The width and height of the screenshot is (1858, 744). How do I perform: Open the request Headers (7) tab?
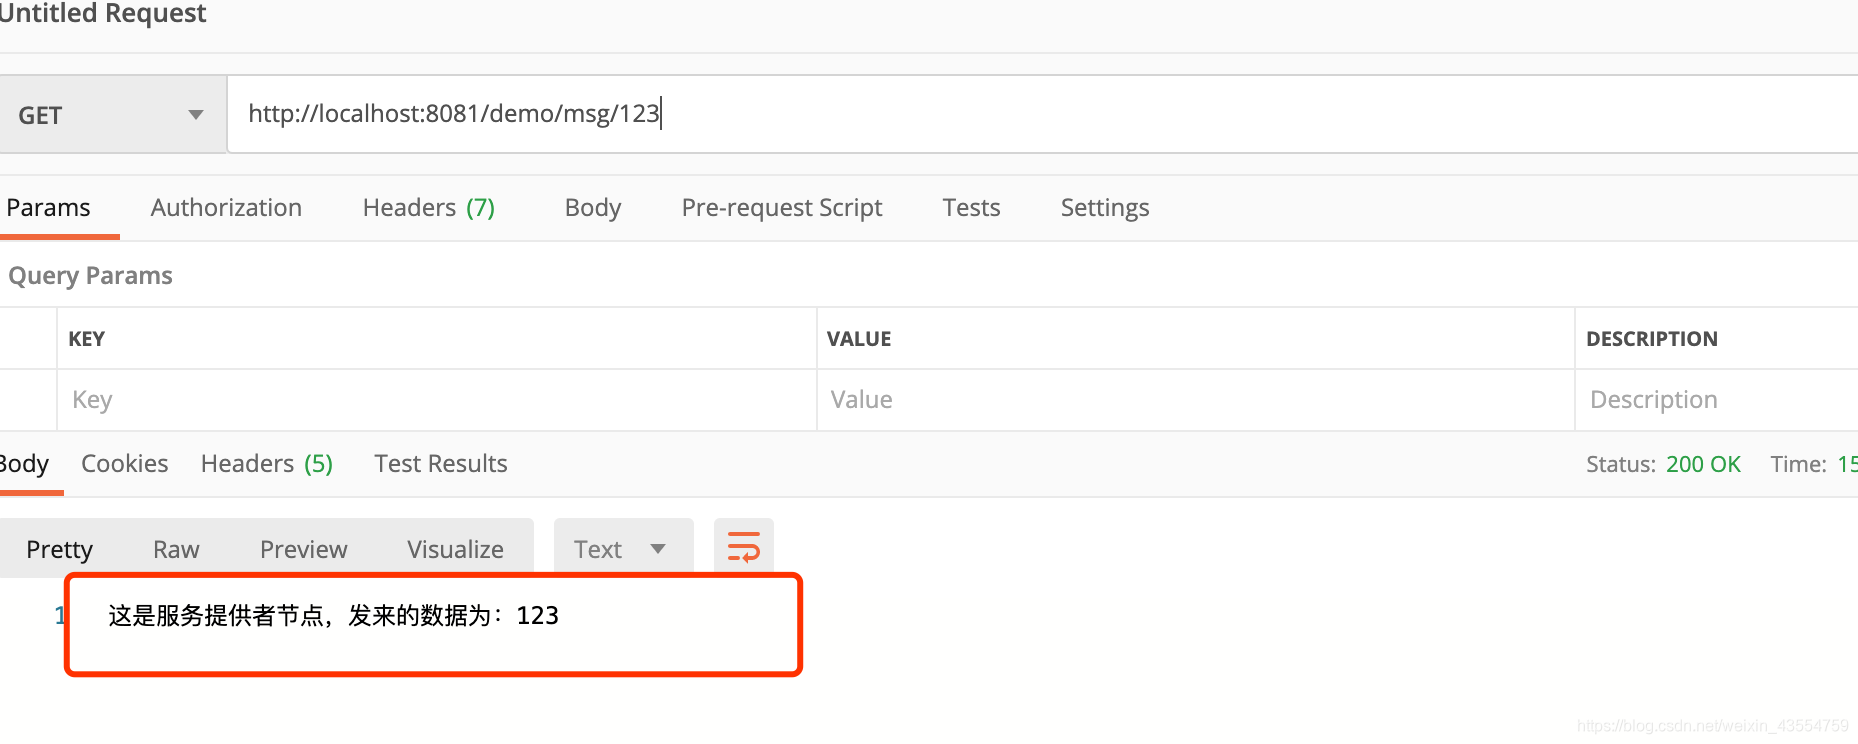(429, 207)
